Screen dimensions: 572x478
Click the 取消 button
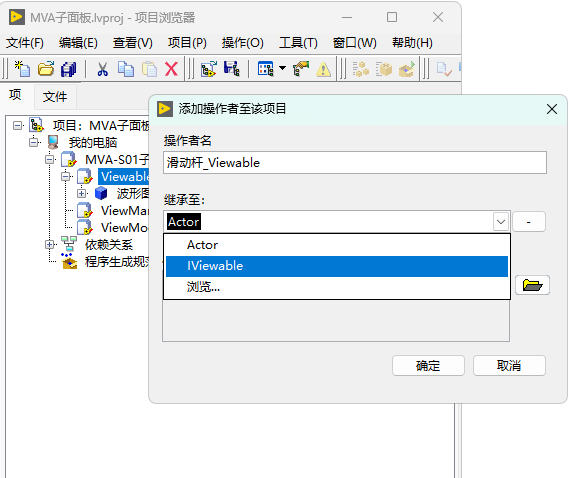click(509, 366)
